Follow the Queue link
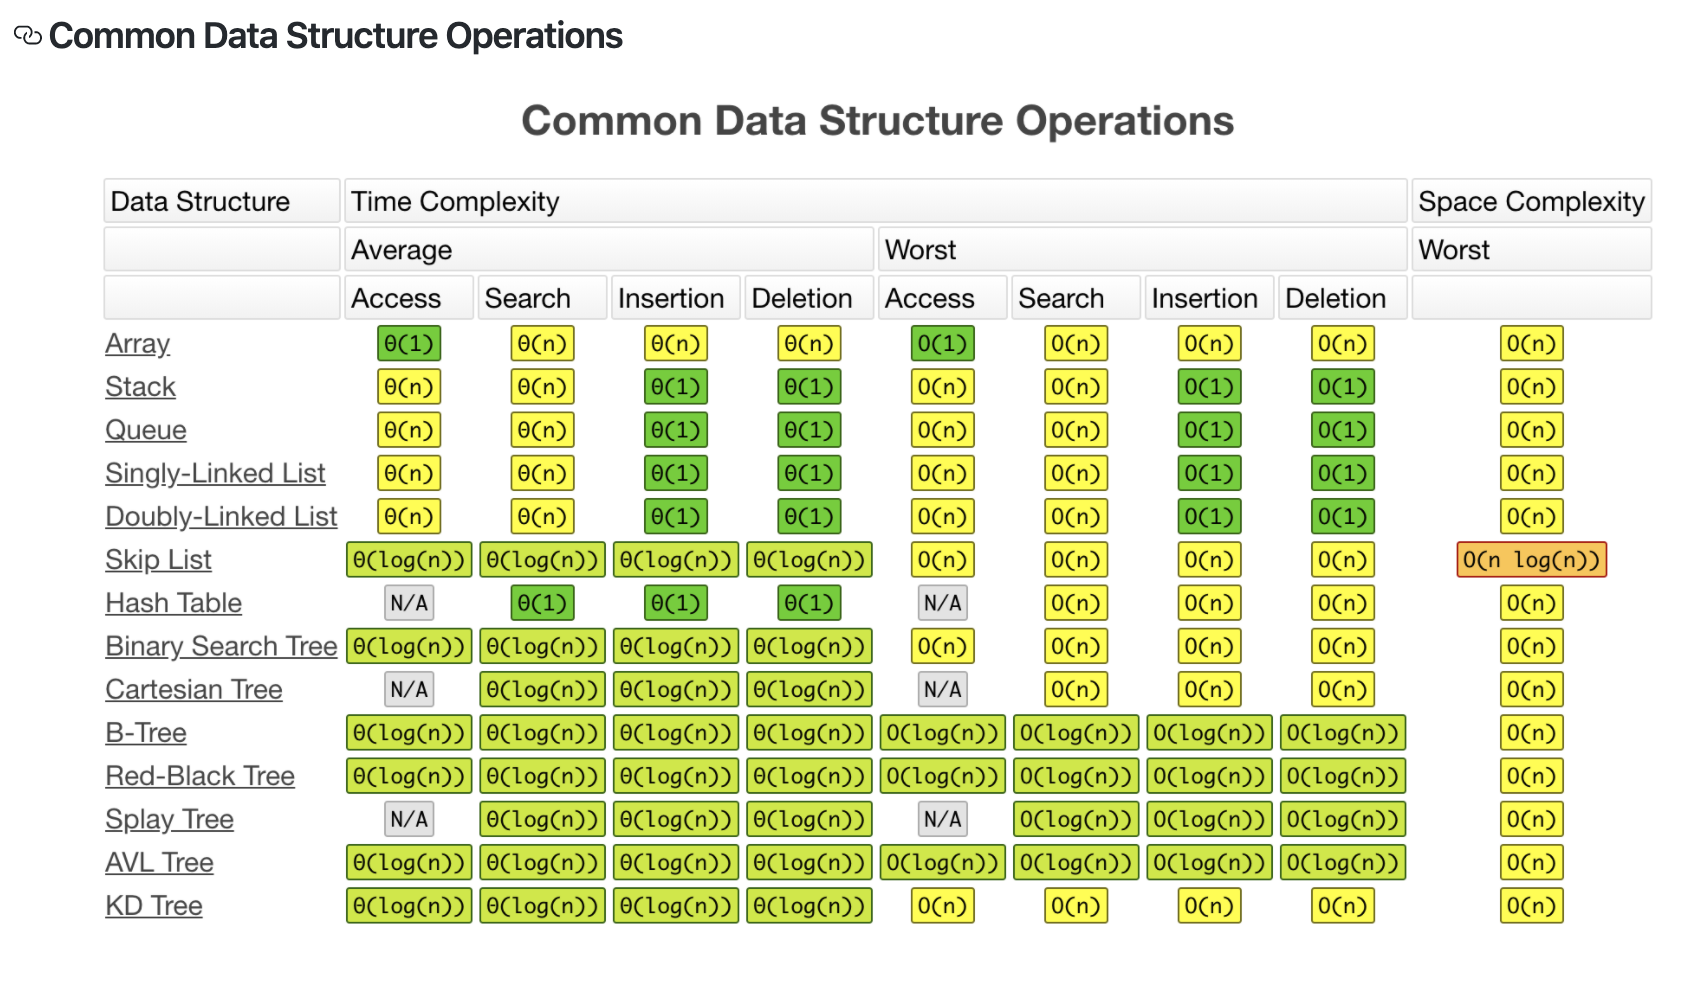 pyautogui.click(x=146, y=430)
